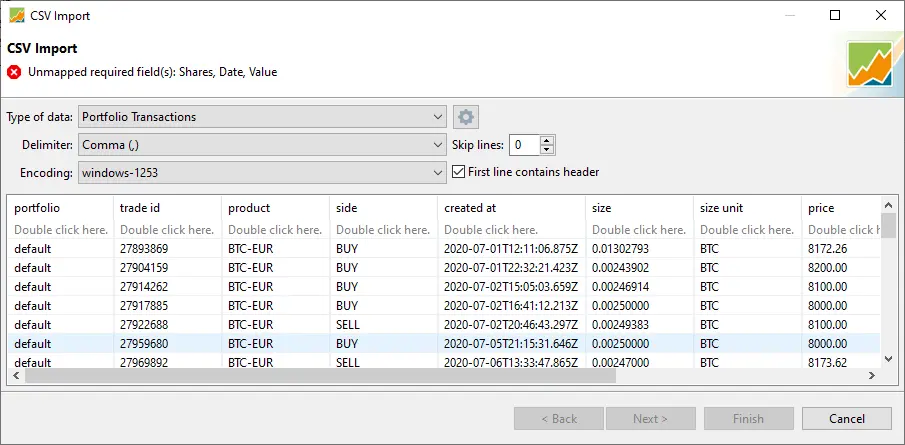Select trade id 27922688 cell
This screenshot has width=905, height=445.
[144, 325]
